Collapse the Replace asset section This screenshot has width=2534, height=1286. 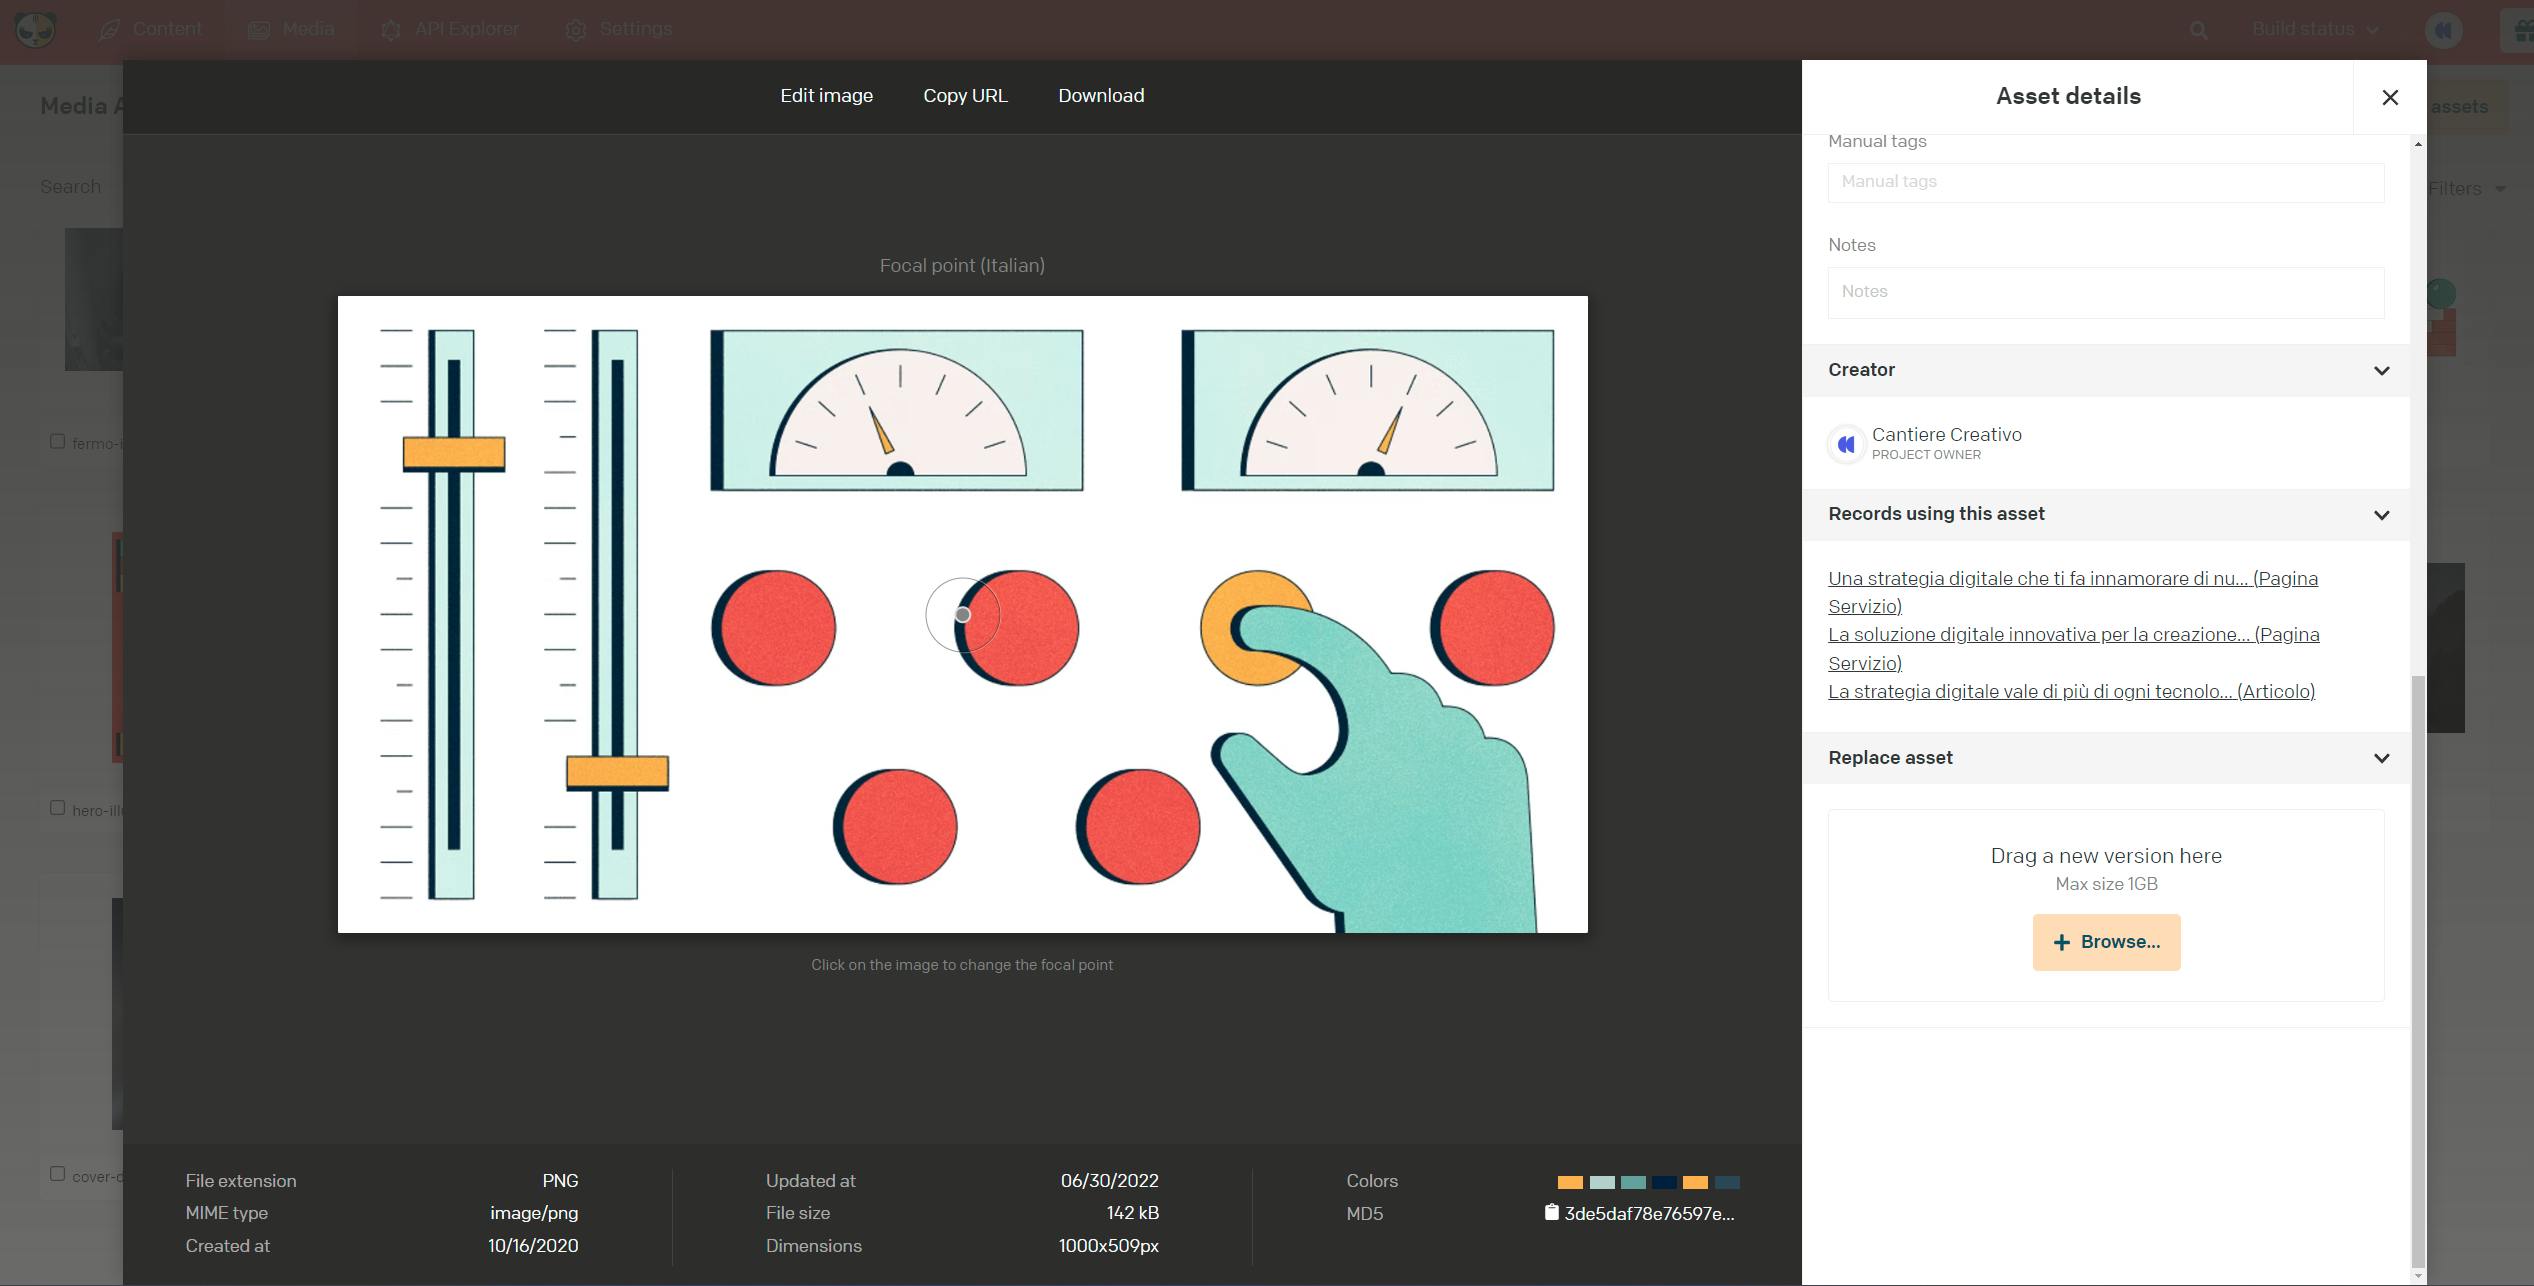pos(2381,759)
